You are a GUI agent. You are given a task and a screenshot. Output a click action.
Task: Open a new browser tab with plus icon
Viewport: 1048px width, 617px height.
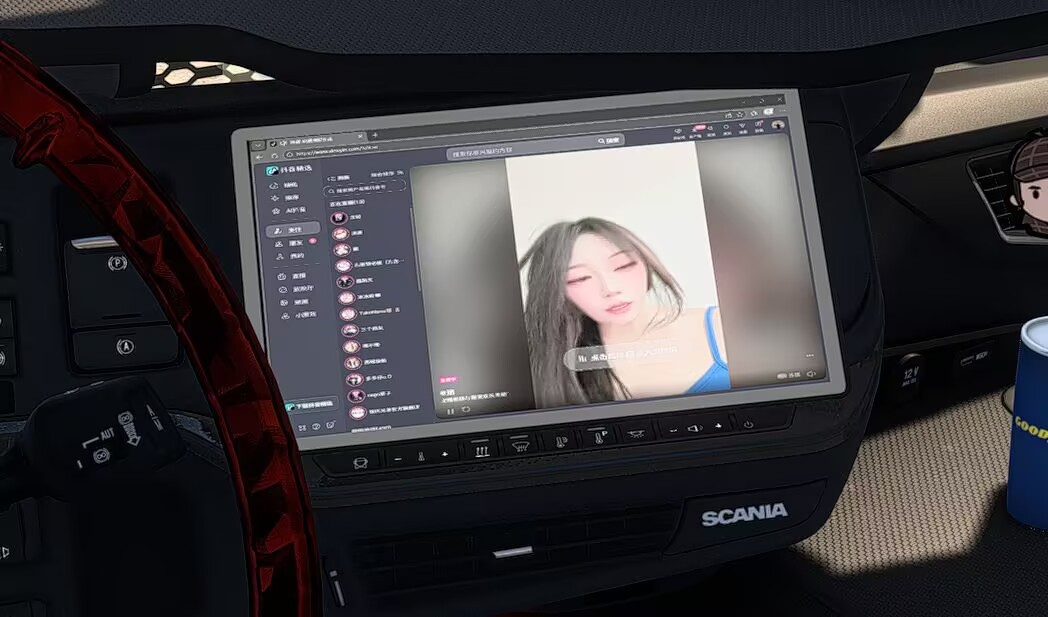375,135
